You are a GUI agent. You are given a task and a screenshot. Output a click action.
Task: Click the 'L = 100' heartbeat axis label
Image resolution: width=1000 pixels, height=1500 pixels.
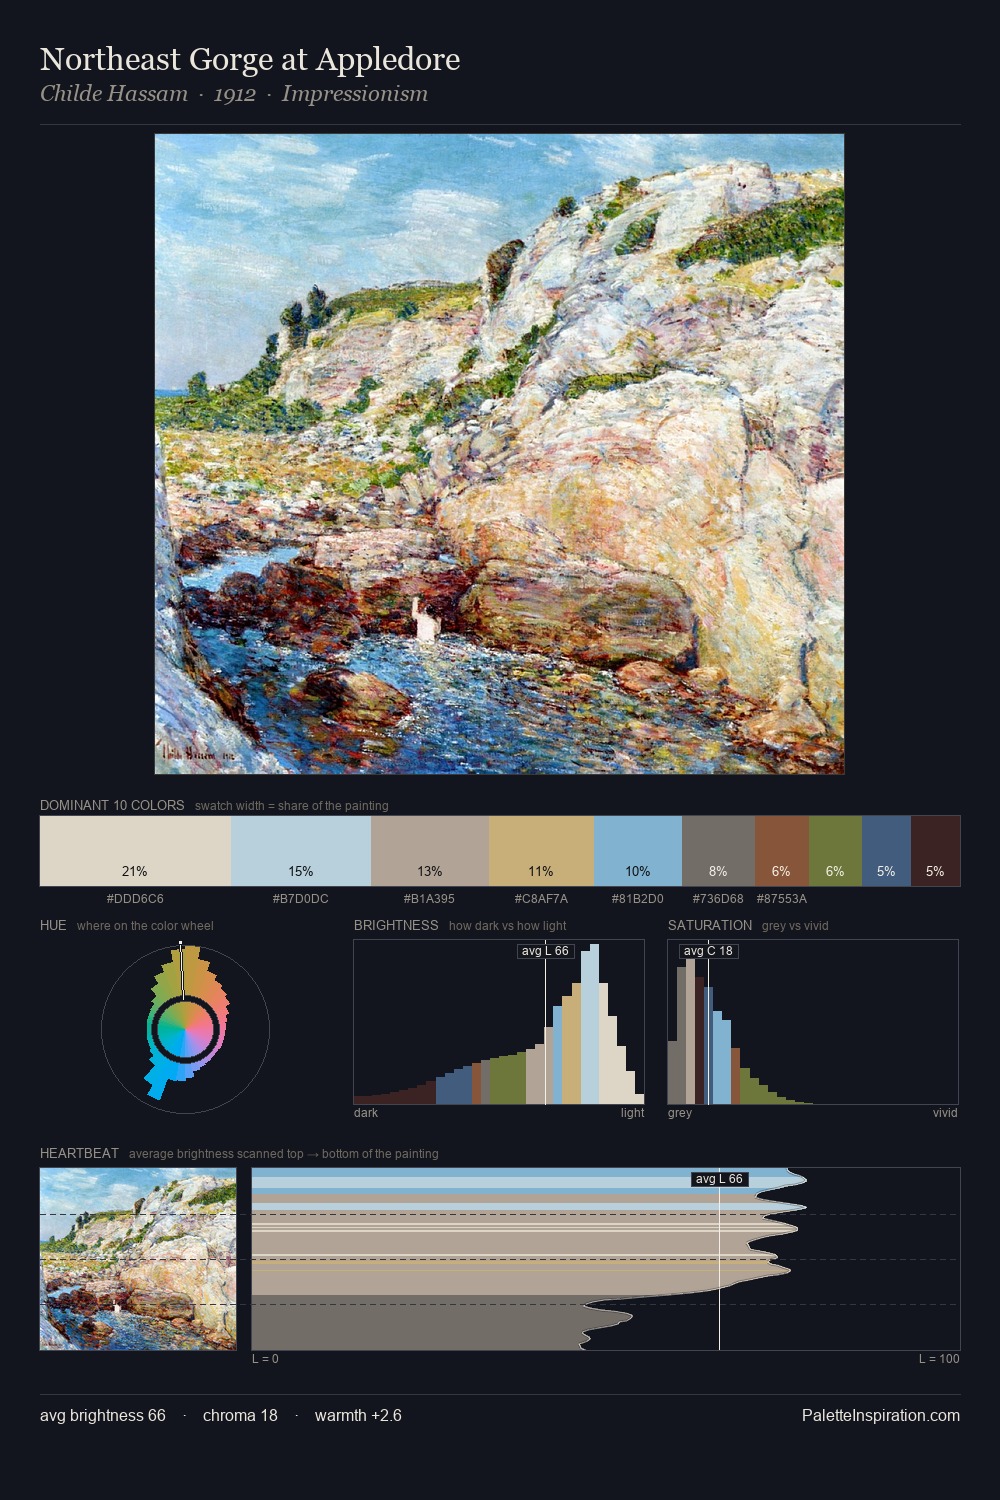[939, 1359]
